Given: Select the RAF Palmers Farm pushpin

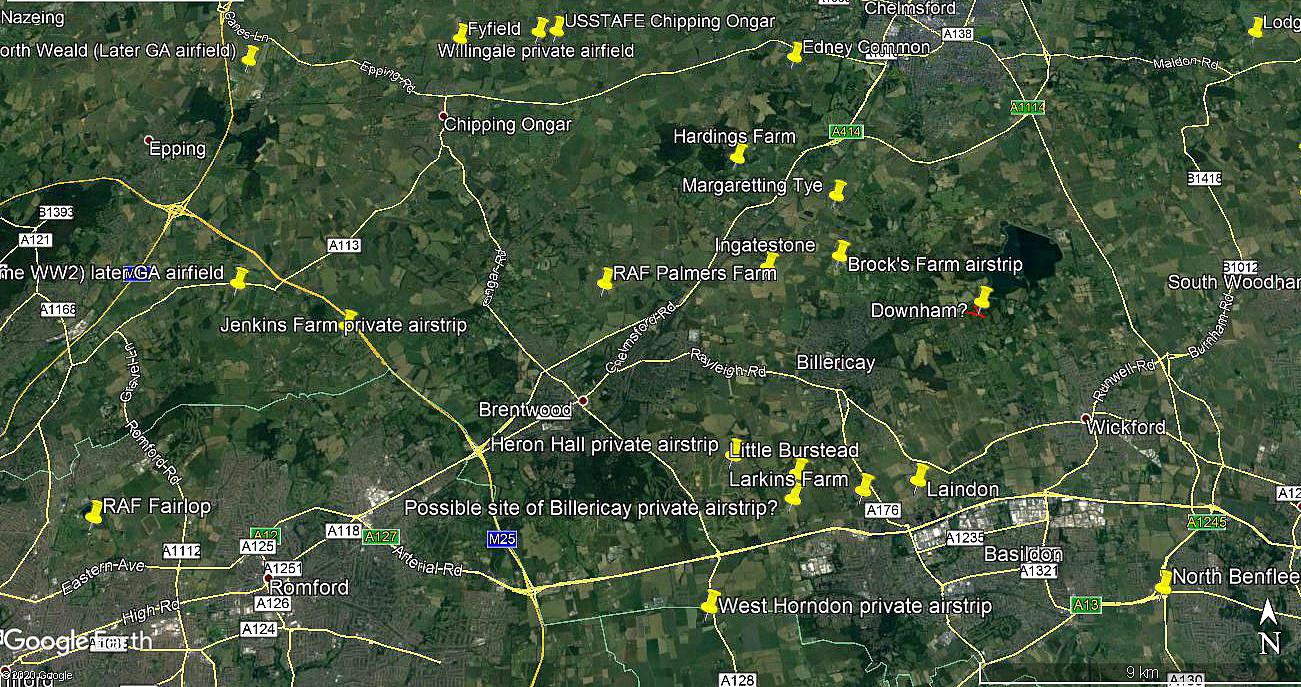Looking at the screenshot, I should click(605, 280).
